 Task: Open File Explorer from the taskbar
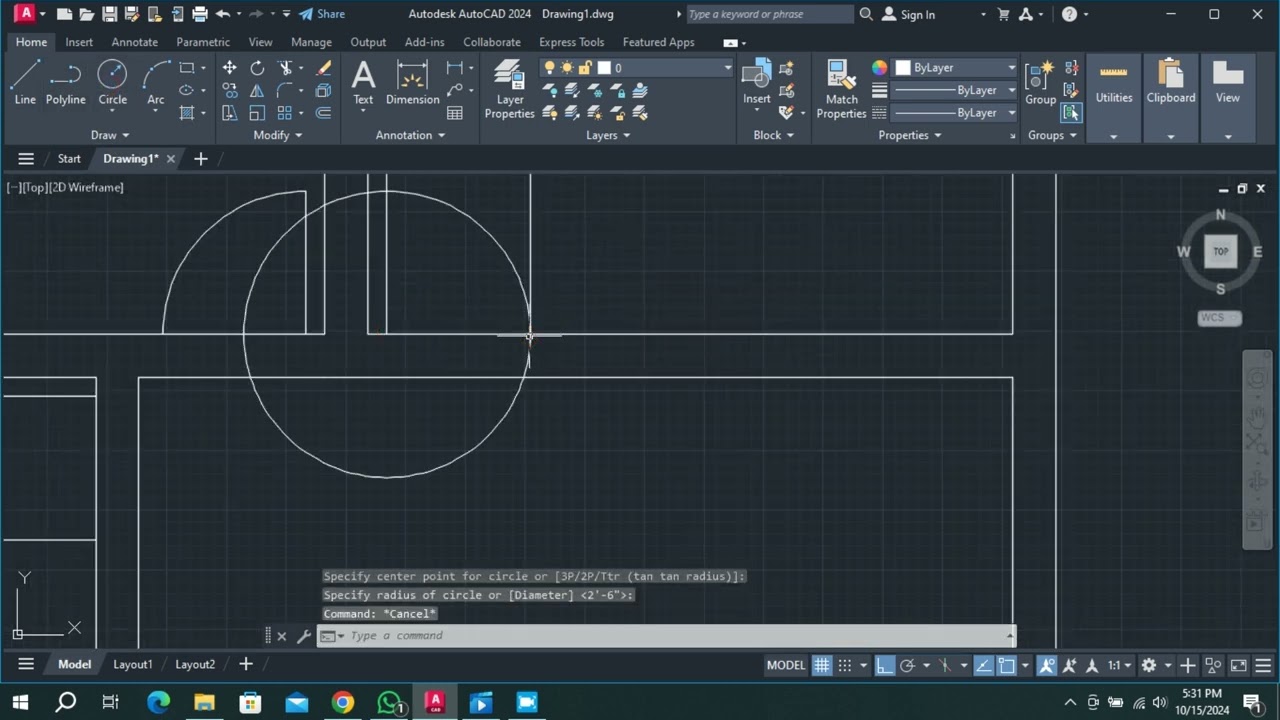(204, 703)
